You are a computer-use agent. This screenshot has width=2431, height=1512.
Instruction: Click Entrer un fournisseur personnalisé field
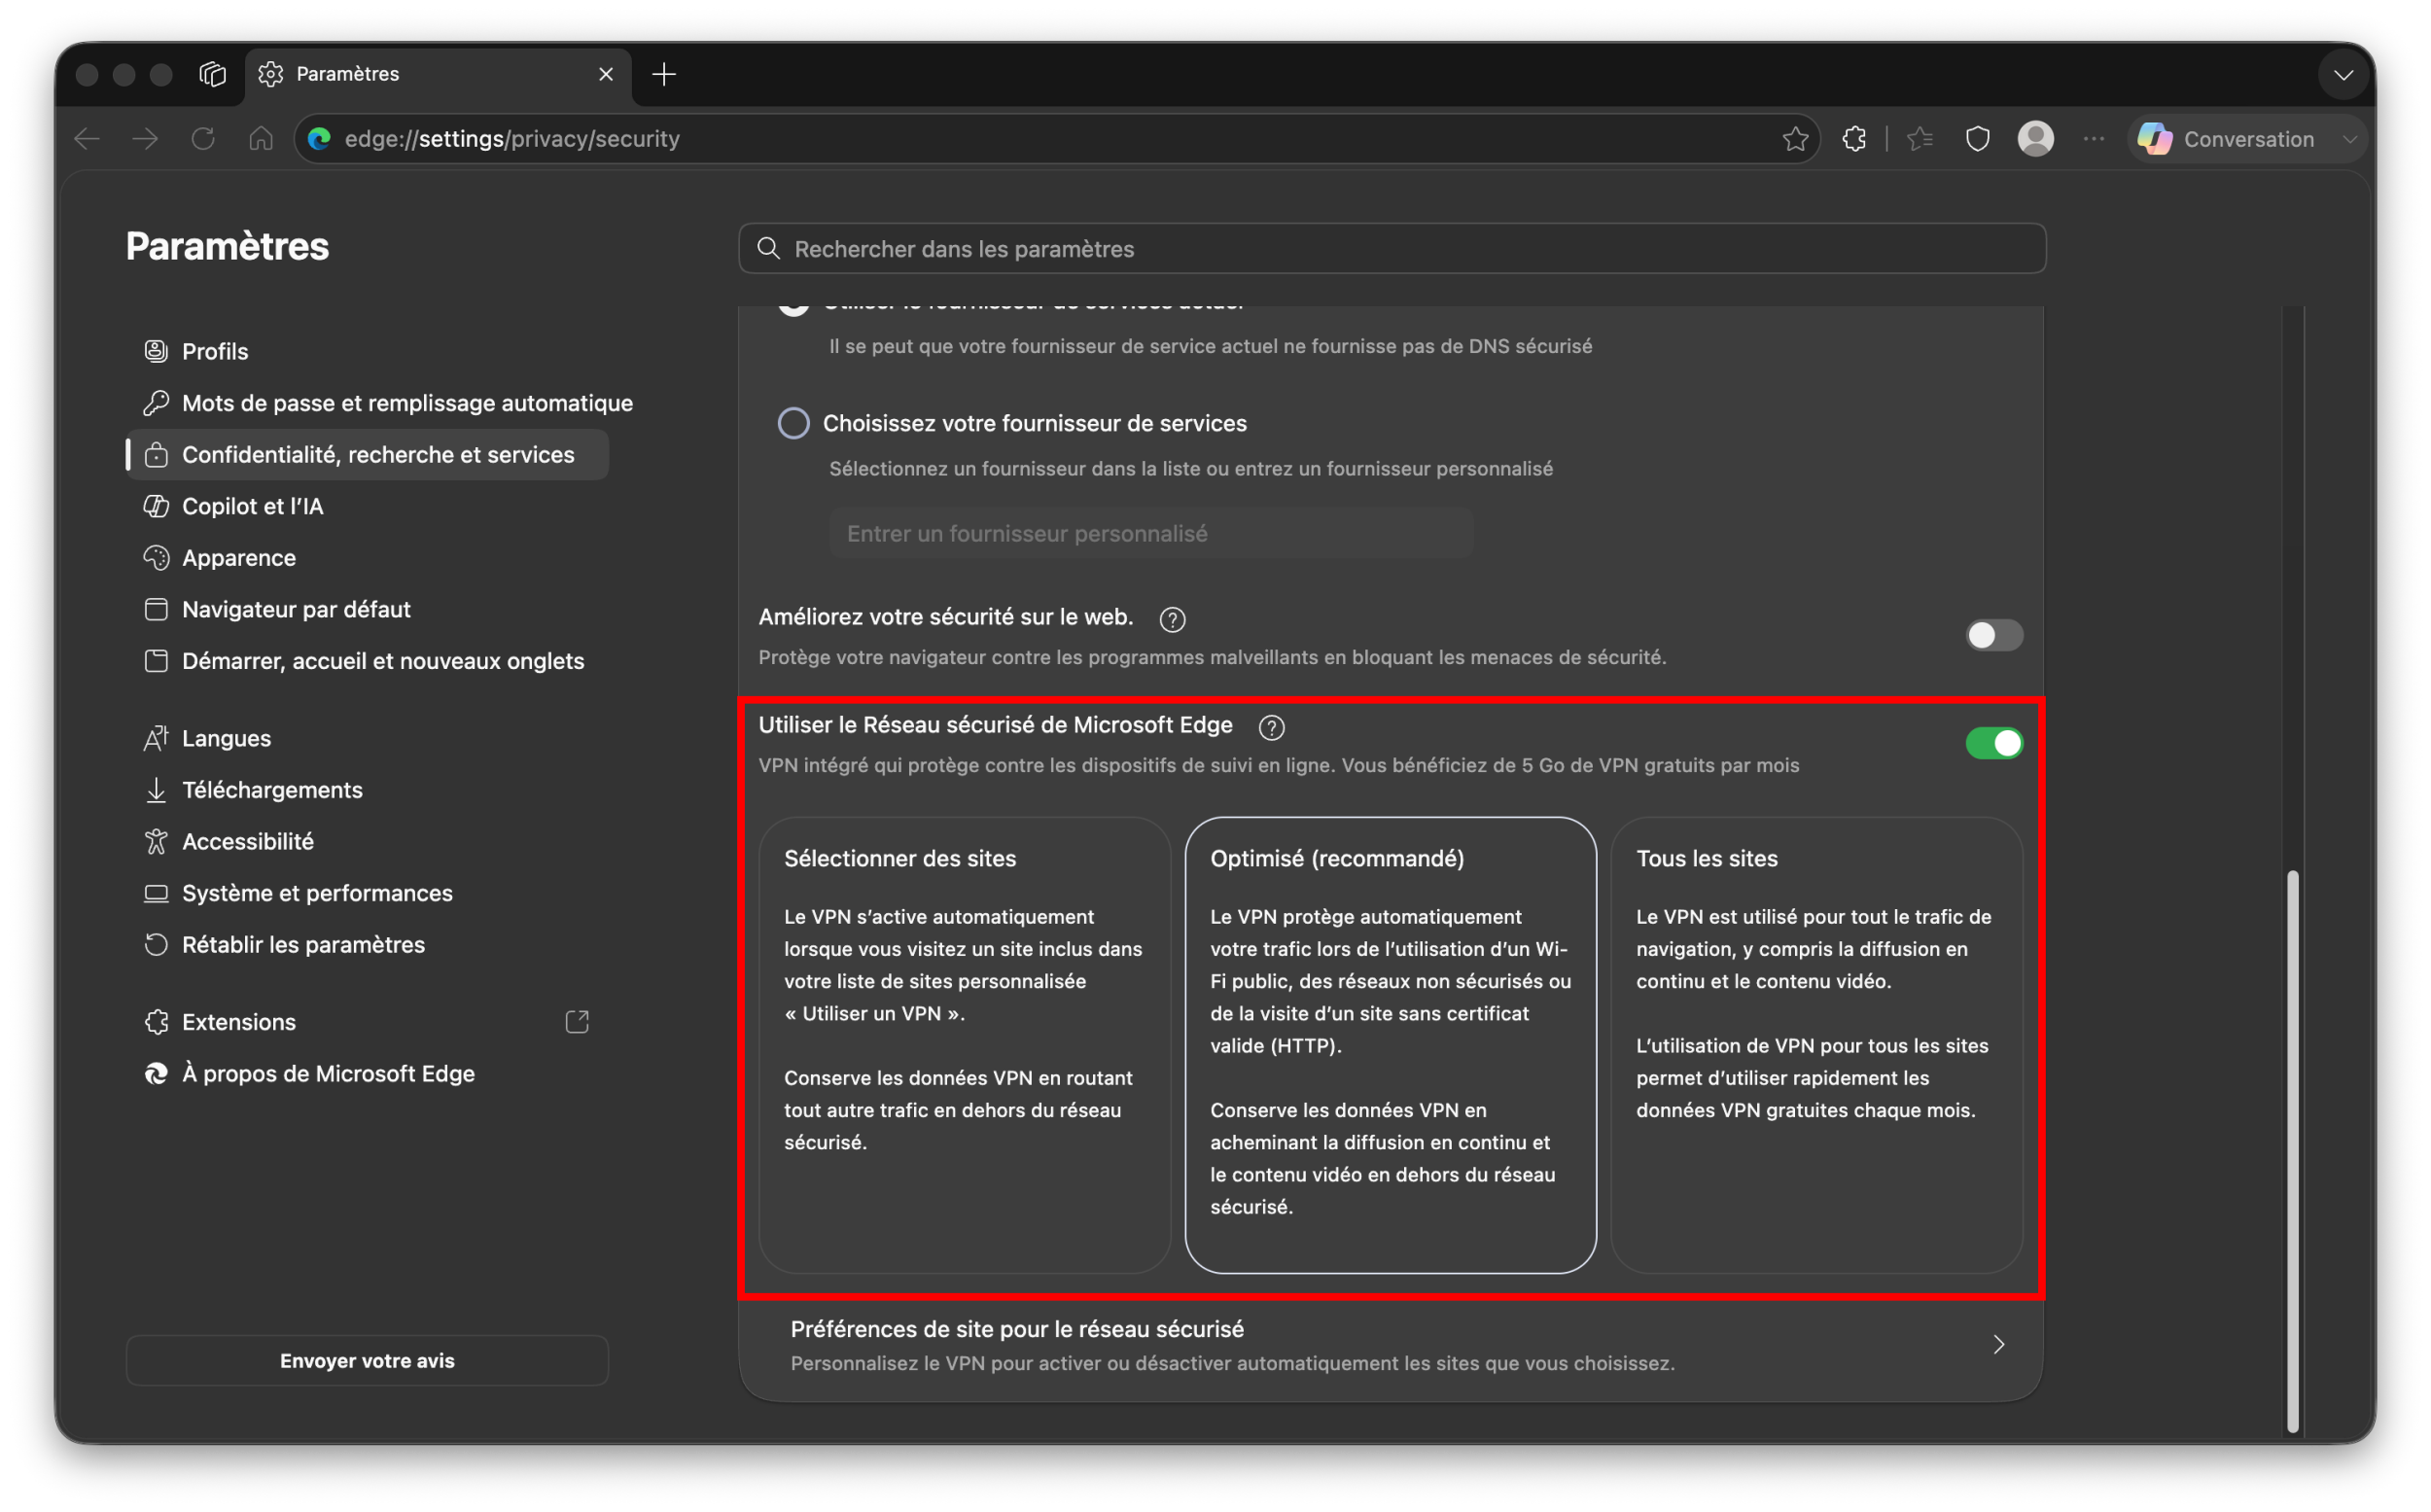pos(1151,533)
